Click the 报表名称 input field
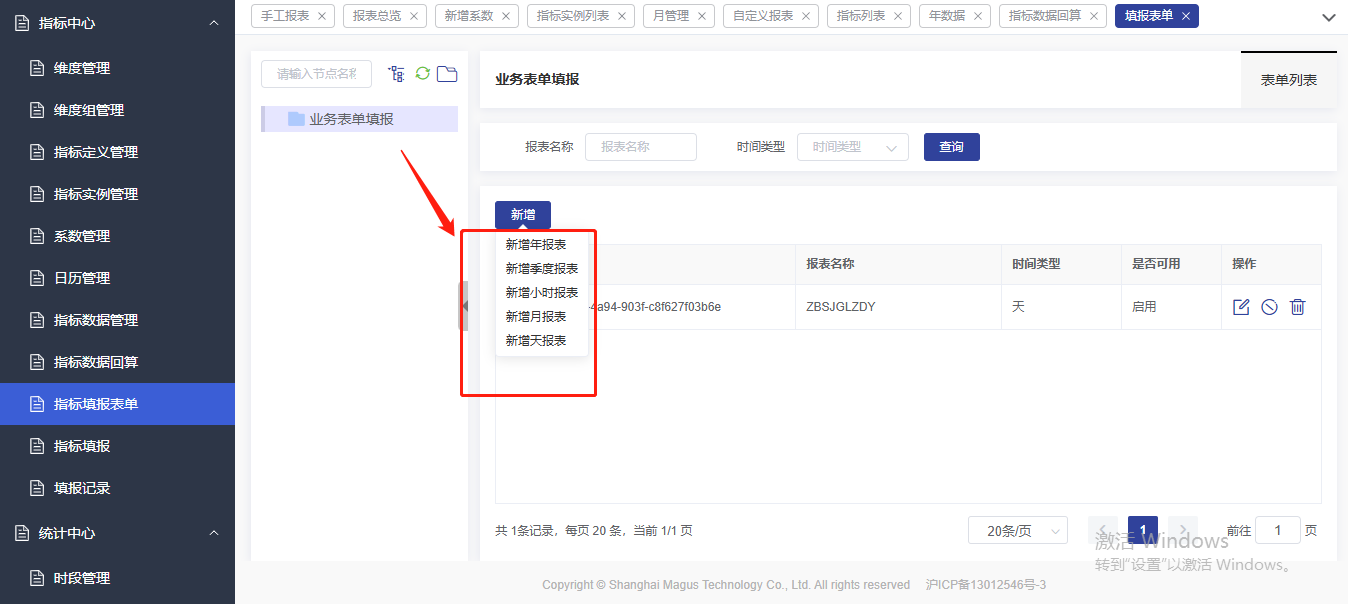The width and height of the screenshot is (1348, 604). point(640,147)
